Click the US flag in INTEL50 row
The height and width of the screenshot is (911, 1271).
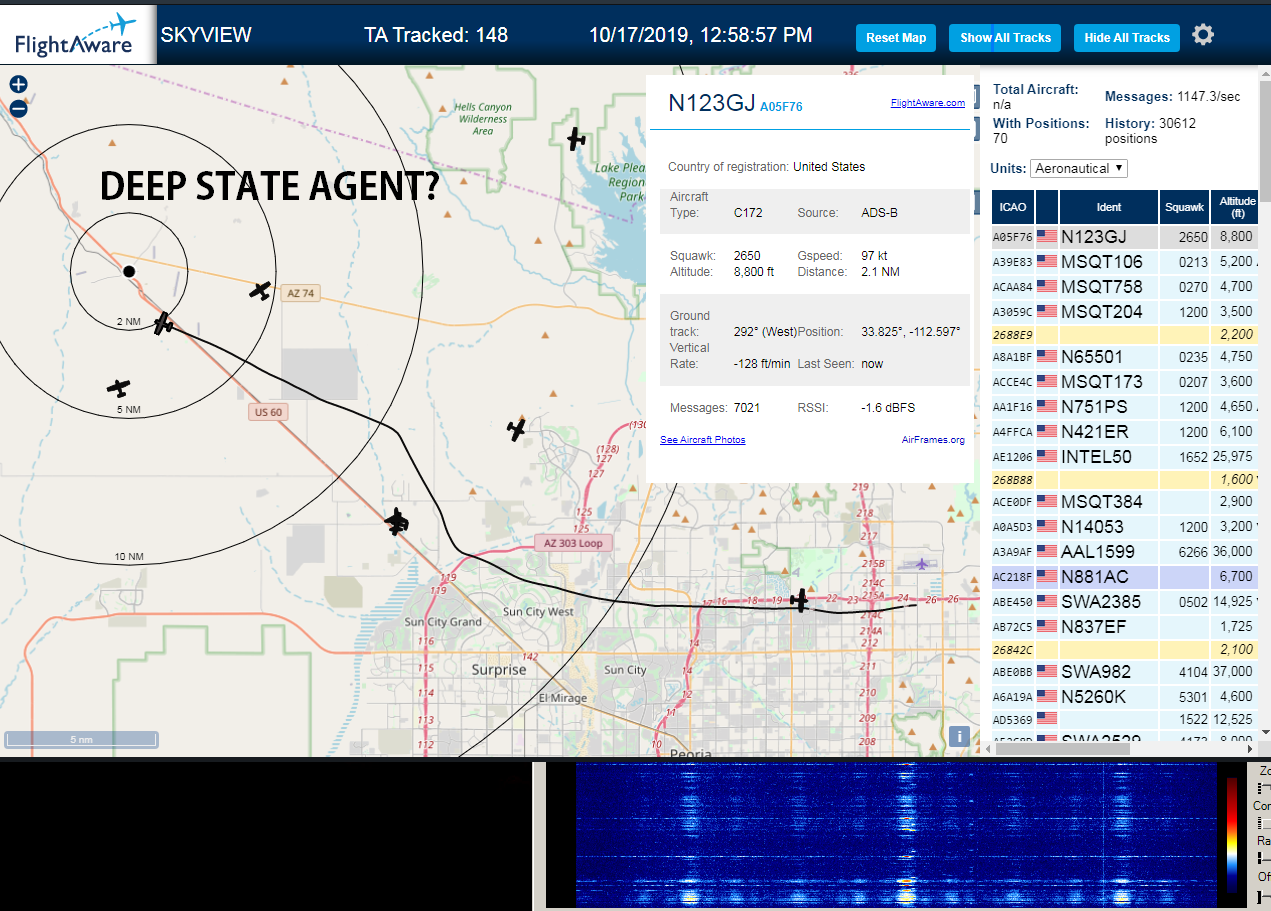[x=1047, y=456]
